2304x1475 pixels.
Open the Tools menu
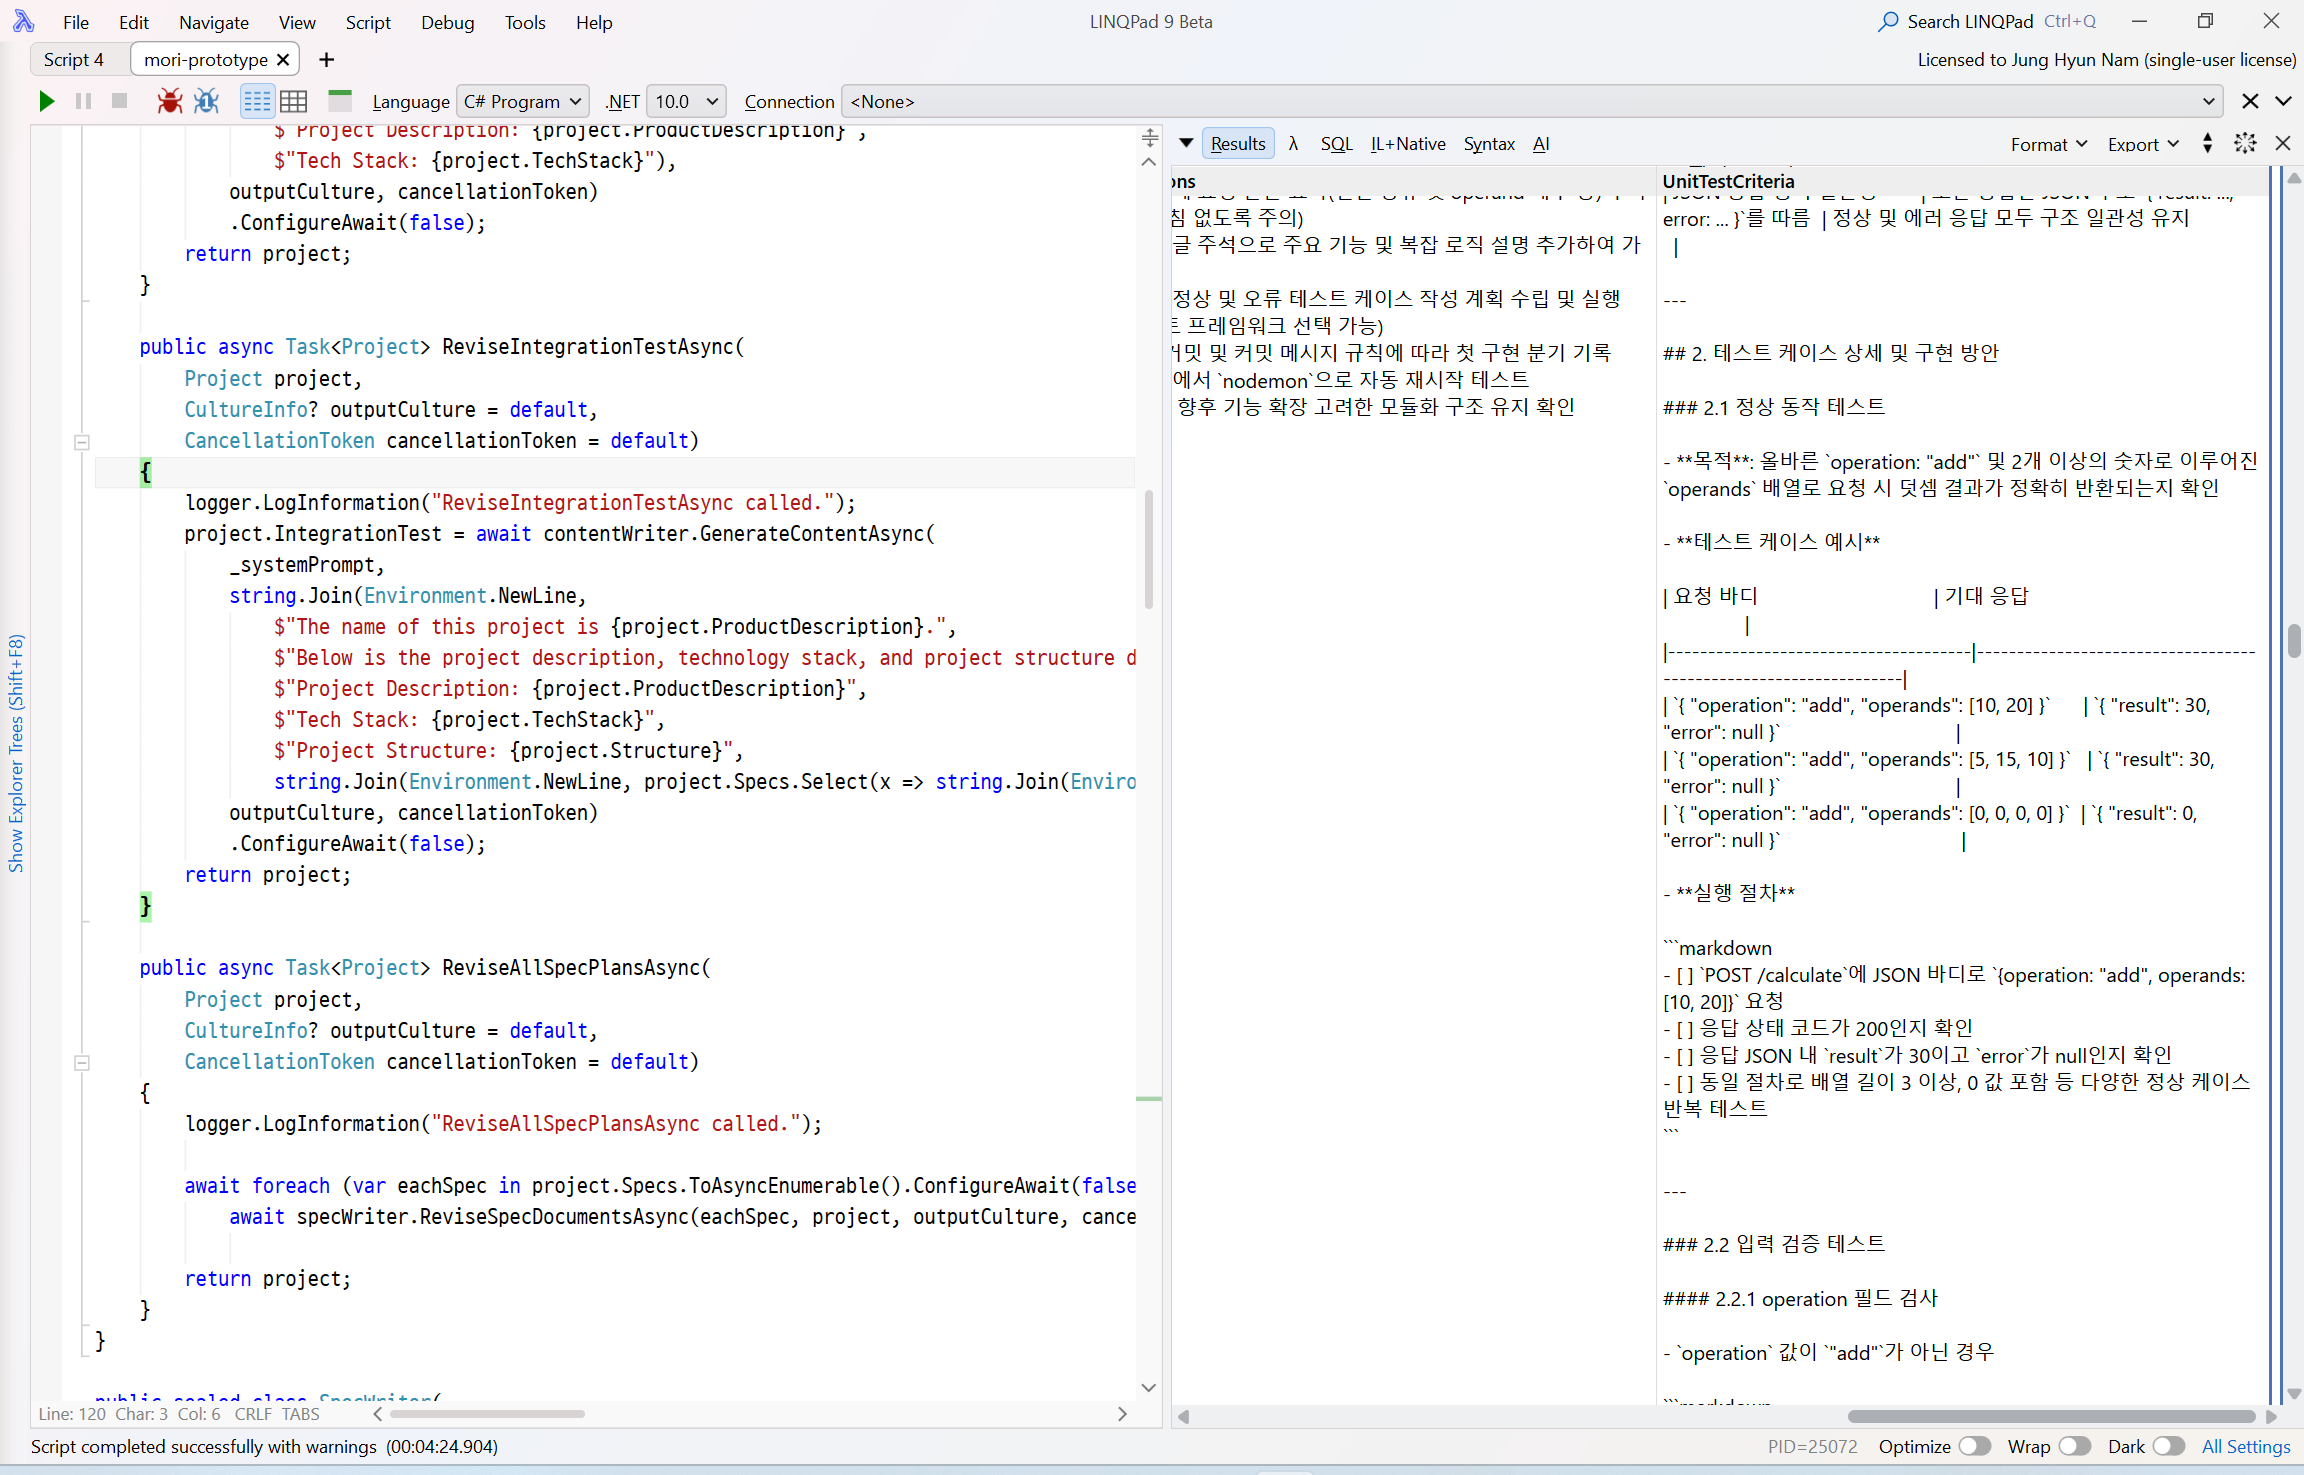point(525,22)
